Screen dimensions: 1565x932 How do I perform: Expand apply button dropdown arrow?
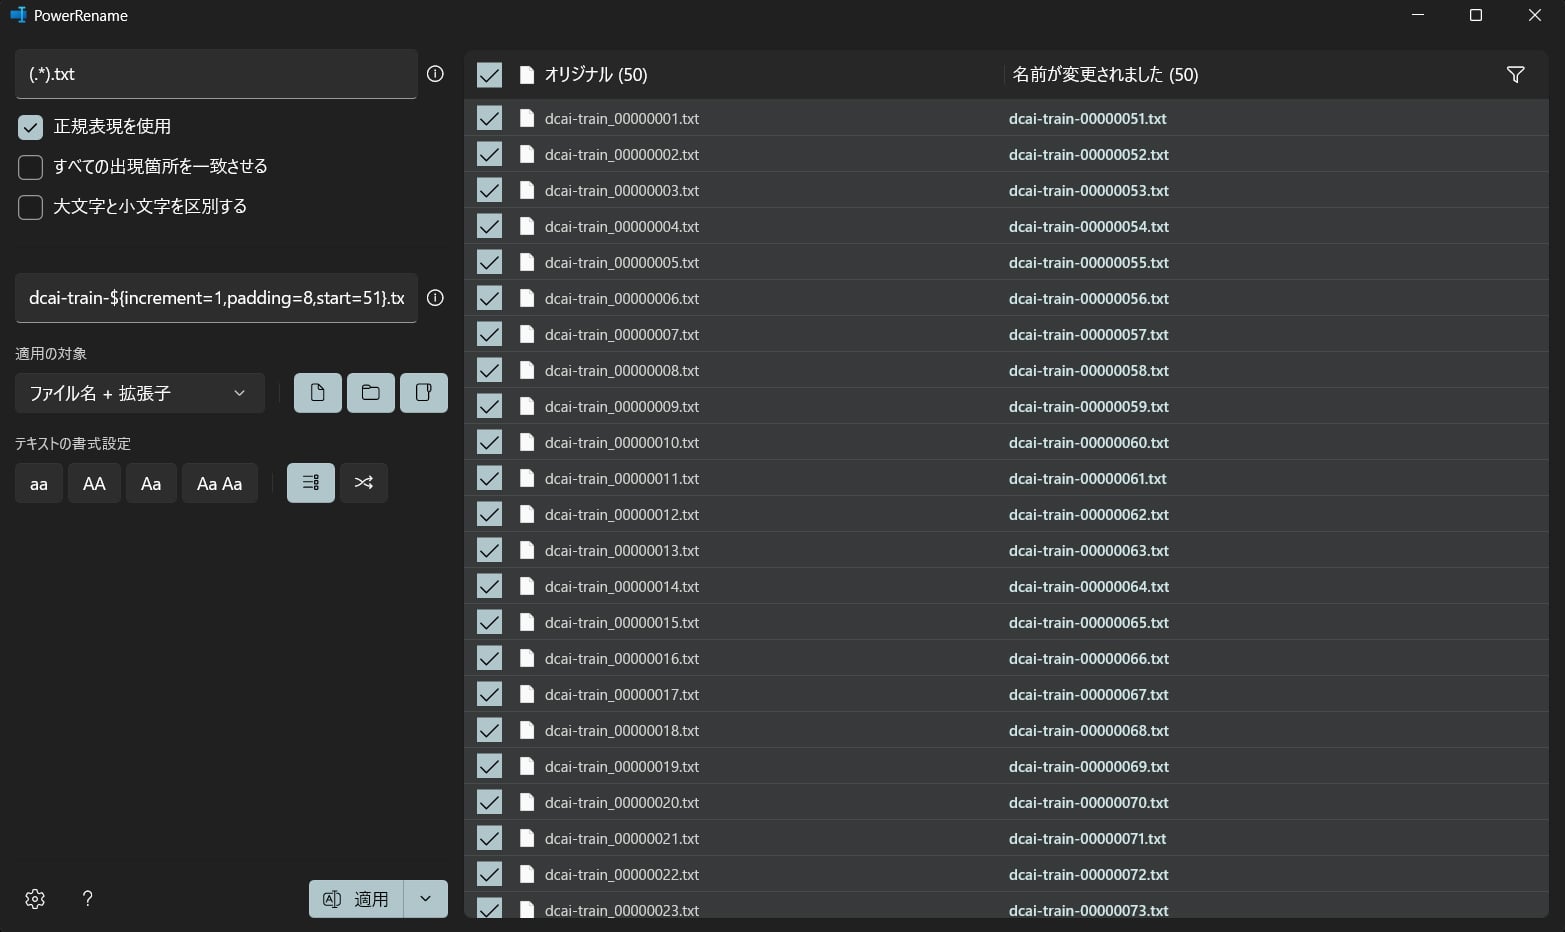click(x=425, y=899)
